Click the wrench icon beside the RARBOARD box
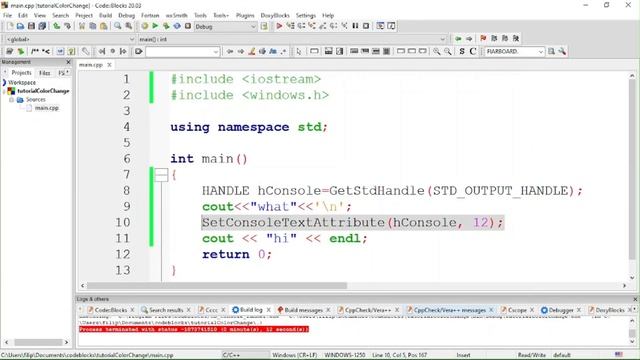Screen dimensions: 640x360 pyautogui.click(x=562, y=51)
